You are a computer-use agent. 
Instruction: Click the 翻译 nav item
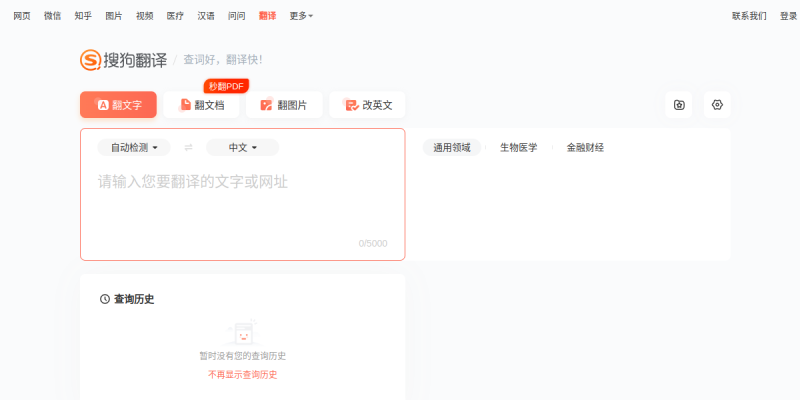pyautogui.click(x=267, y=16)
